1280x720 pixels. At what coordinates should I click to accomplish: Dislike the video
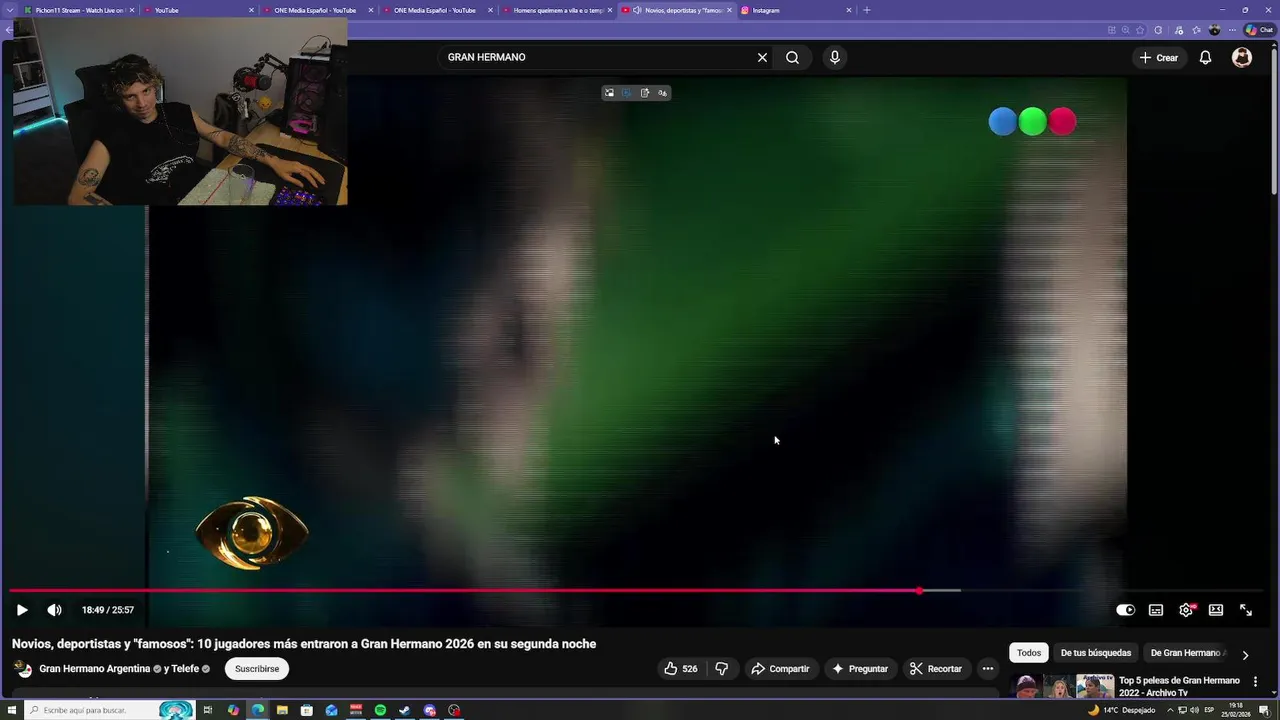[x=721, y=669]
